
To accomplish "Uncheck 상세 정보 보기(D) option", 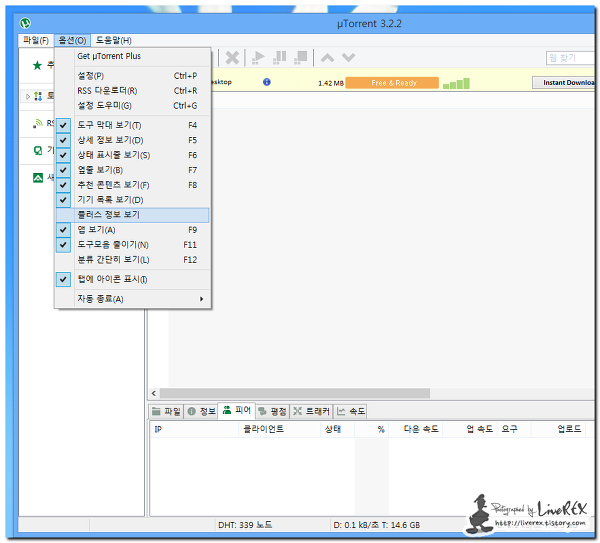I will 132,140.
